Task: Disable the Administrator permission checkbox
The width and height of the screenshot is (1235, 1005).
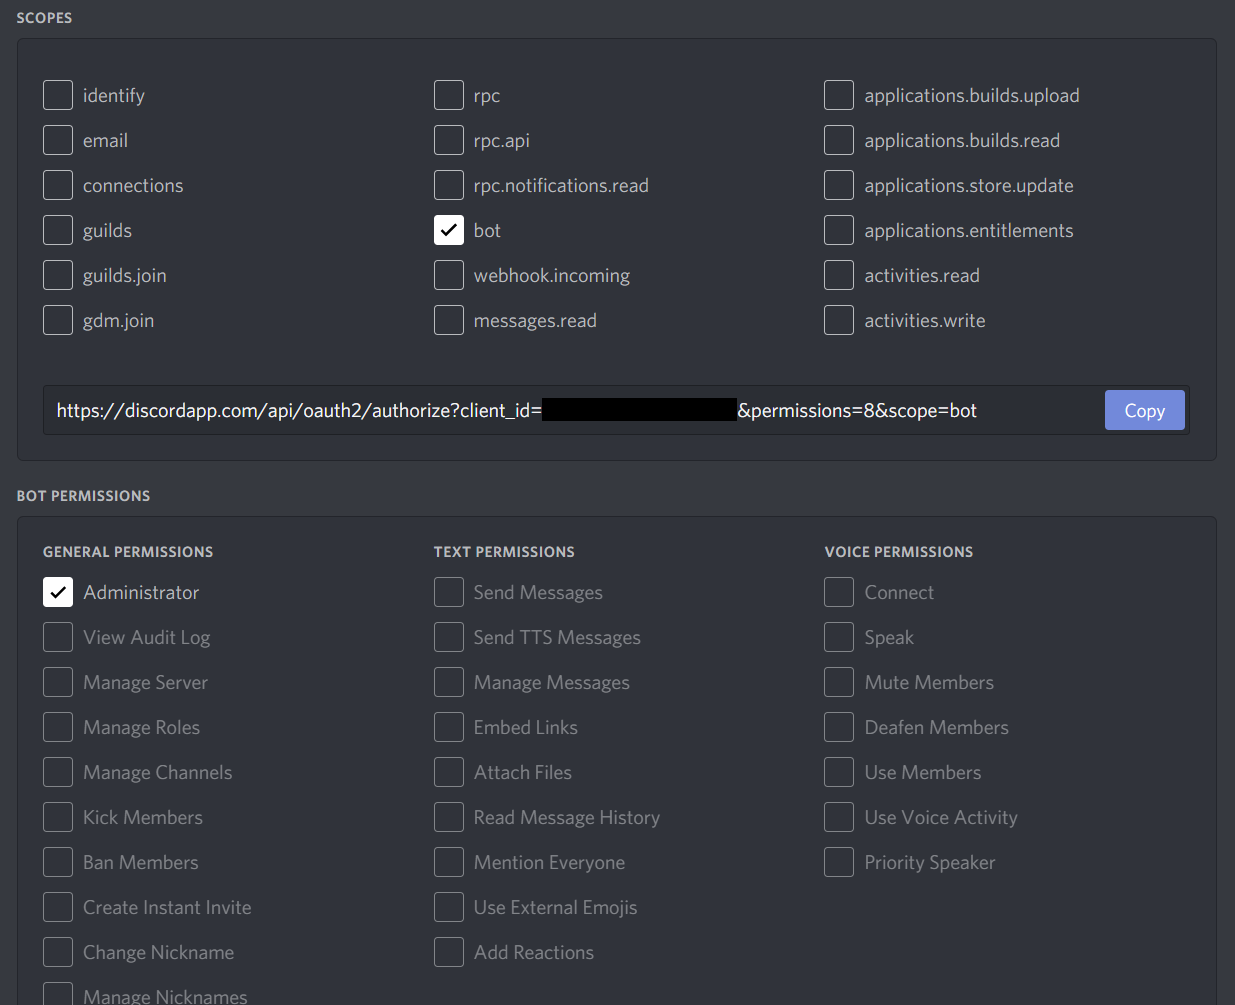Action: click(x=58, y=592)
